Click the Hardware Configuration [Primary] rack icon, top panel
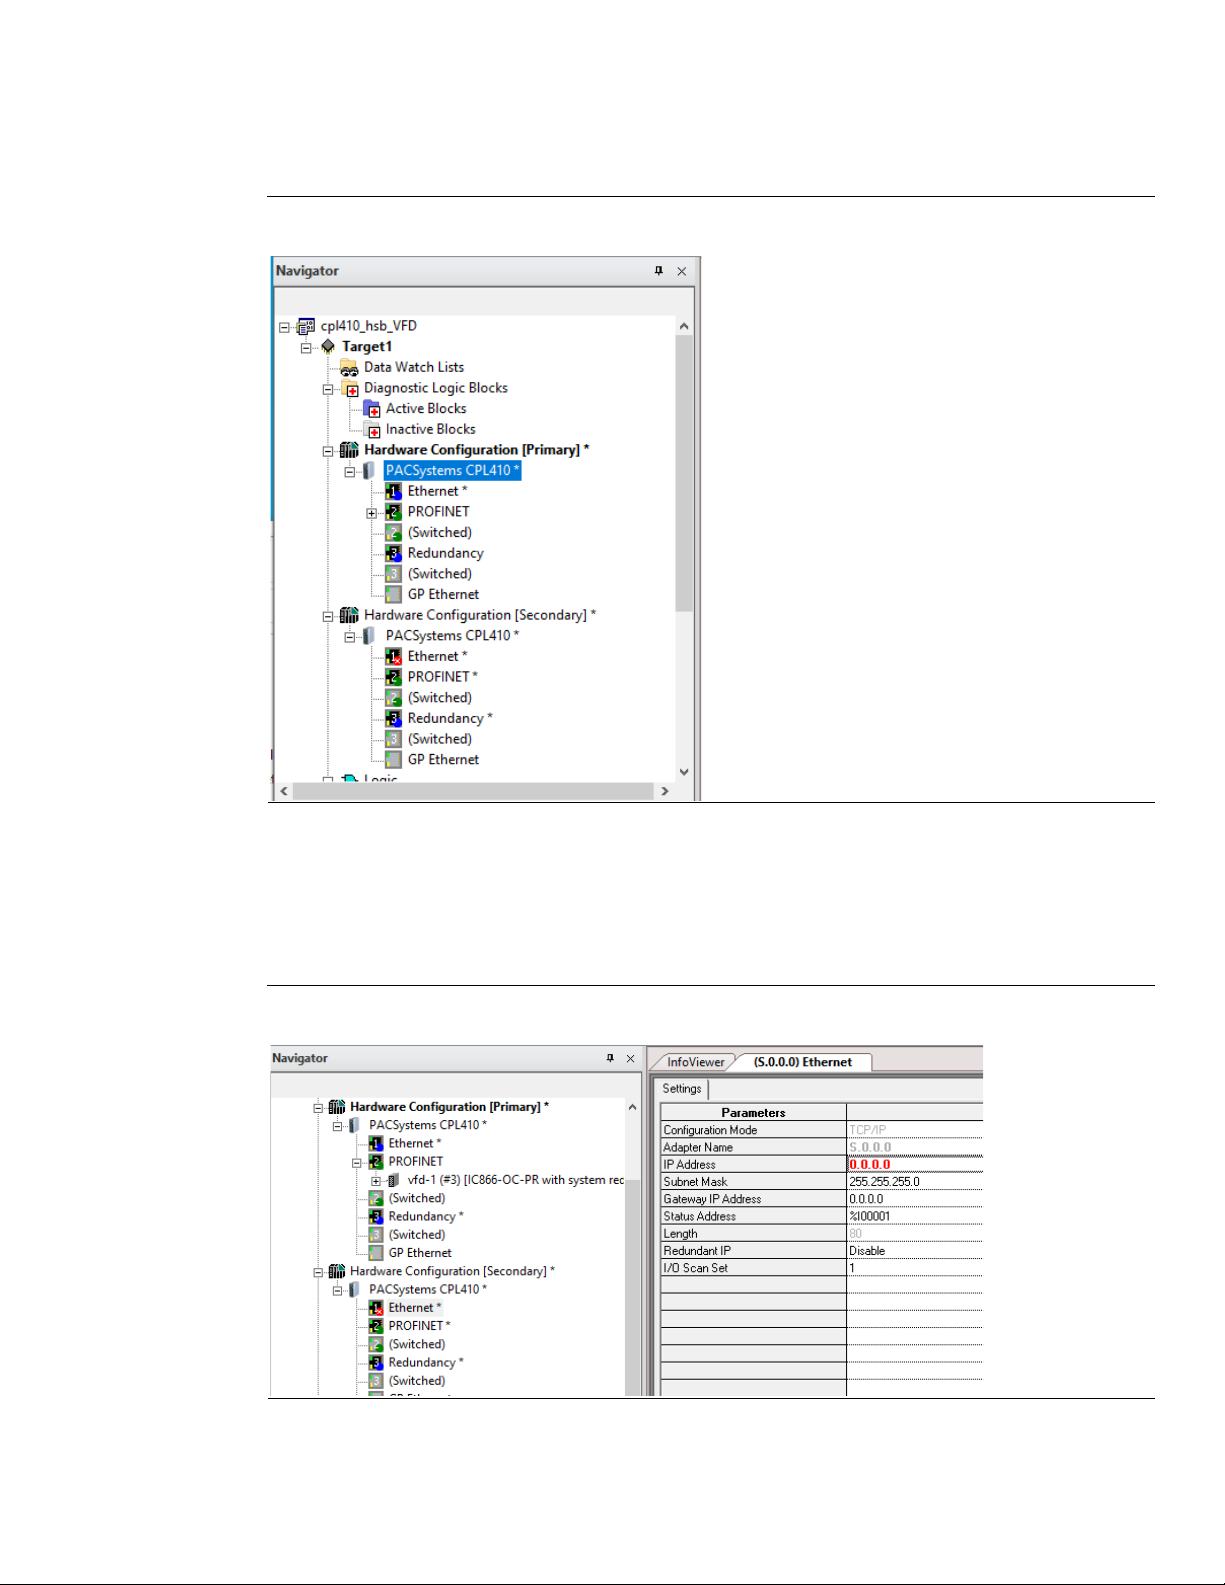1225x1585 pixels. coord(349,450)
